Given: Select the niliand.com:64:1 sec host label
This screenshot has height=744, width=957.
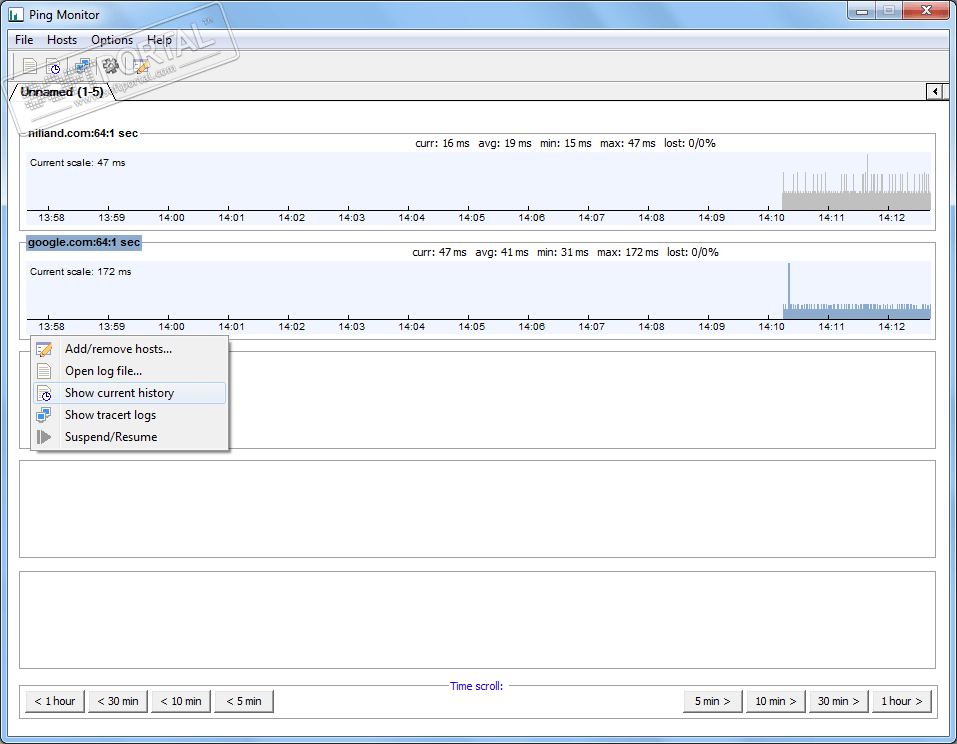Looking at the screenshot, I should pos(83,133).
